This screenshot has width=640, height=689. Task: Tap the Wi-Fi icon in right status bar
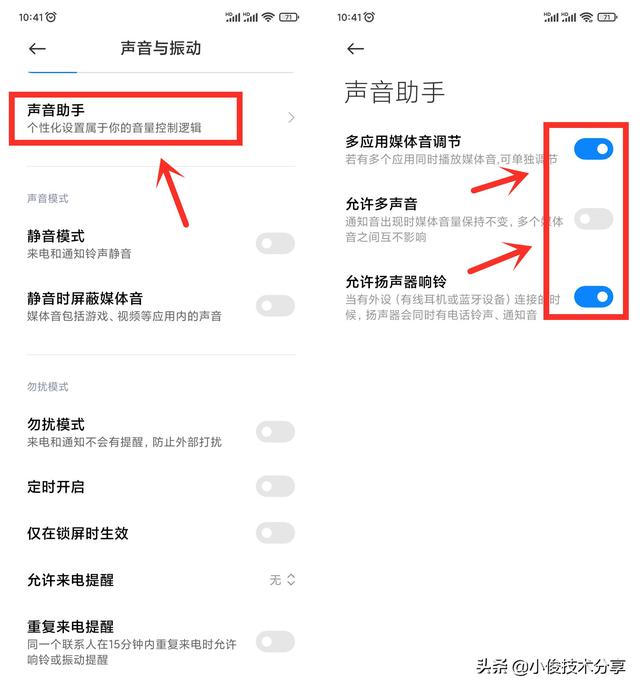(x=586, y=17)
